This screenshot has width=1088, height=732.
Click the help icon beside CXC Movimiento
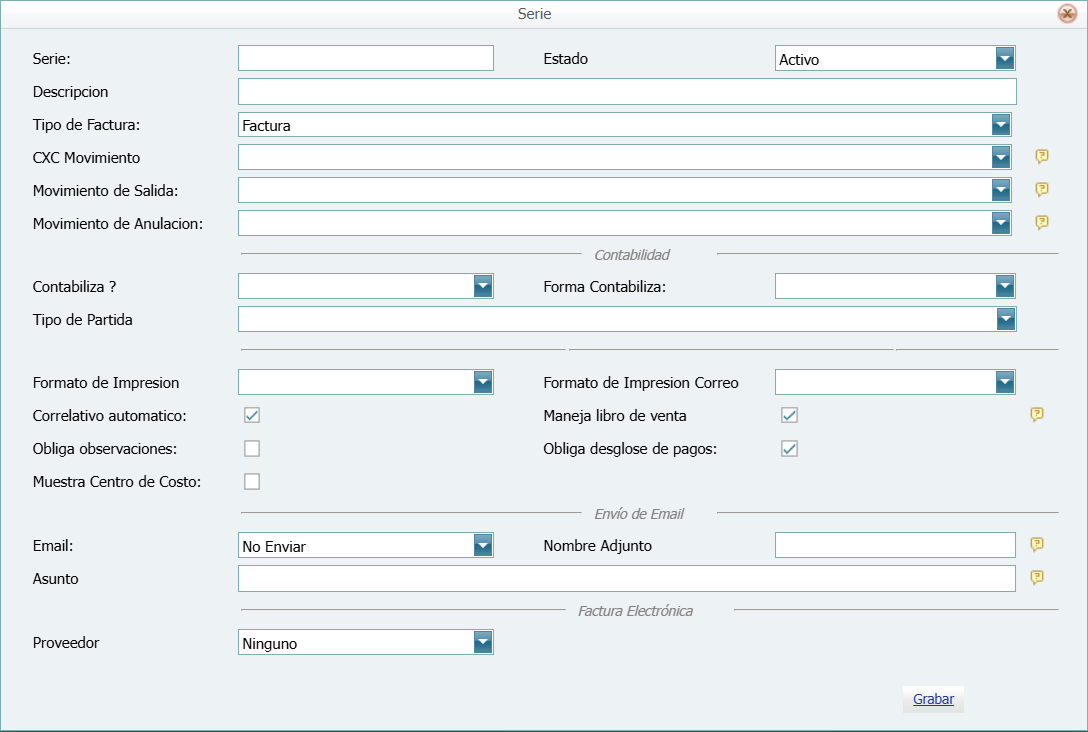pos(1041,156)
